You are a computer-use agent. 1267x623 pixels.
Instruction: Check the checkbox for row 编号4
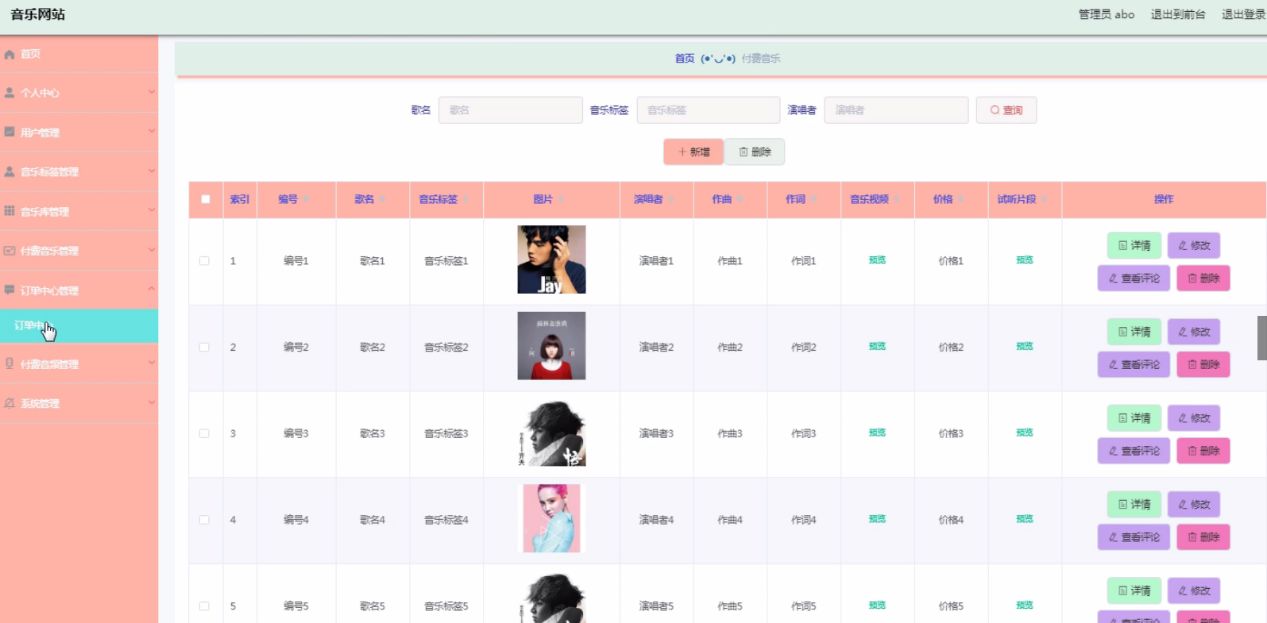(204, 520)
